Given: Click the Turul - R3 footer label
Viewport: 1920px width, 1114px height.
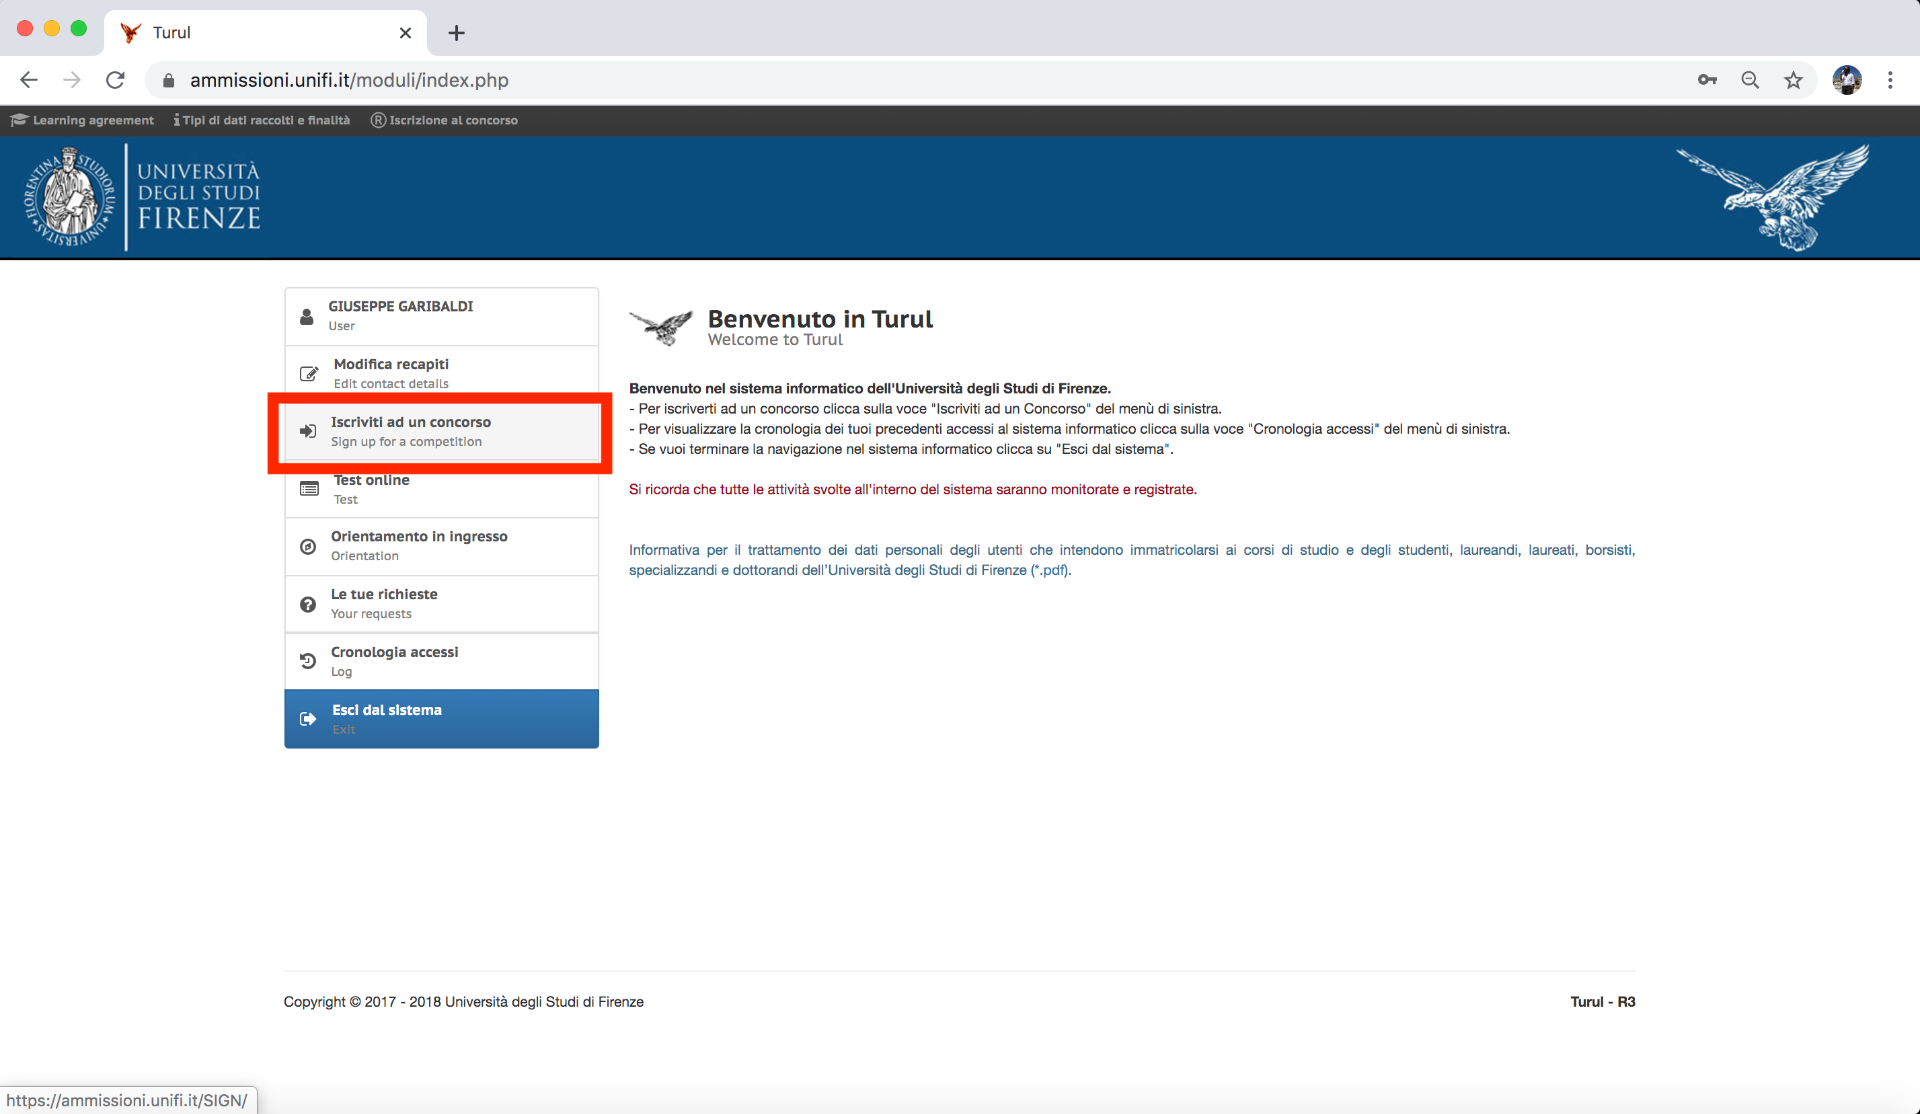Looking at the screenshot, I should click(x=1603, y=1002).
